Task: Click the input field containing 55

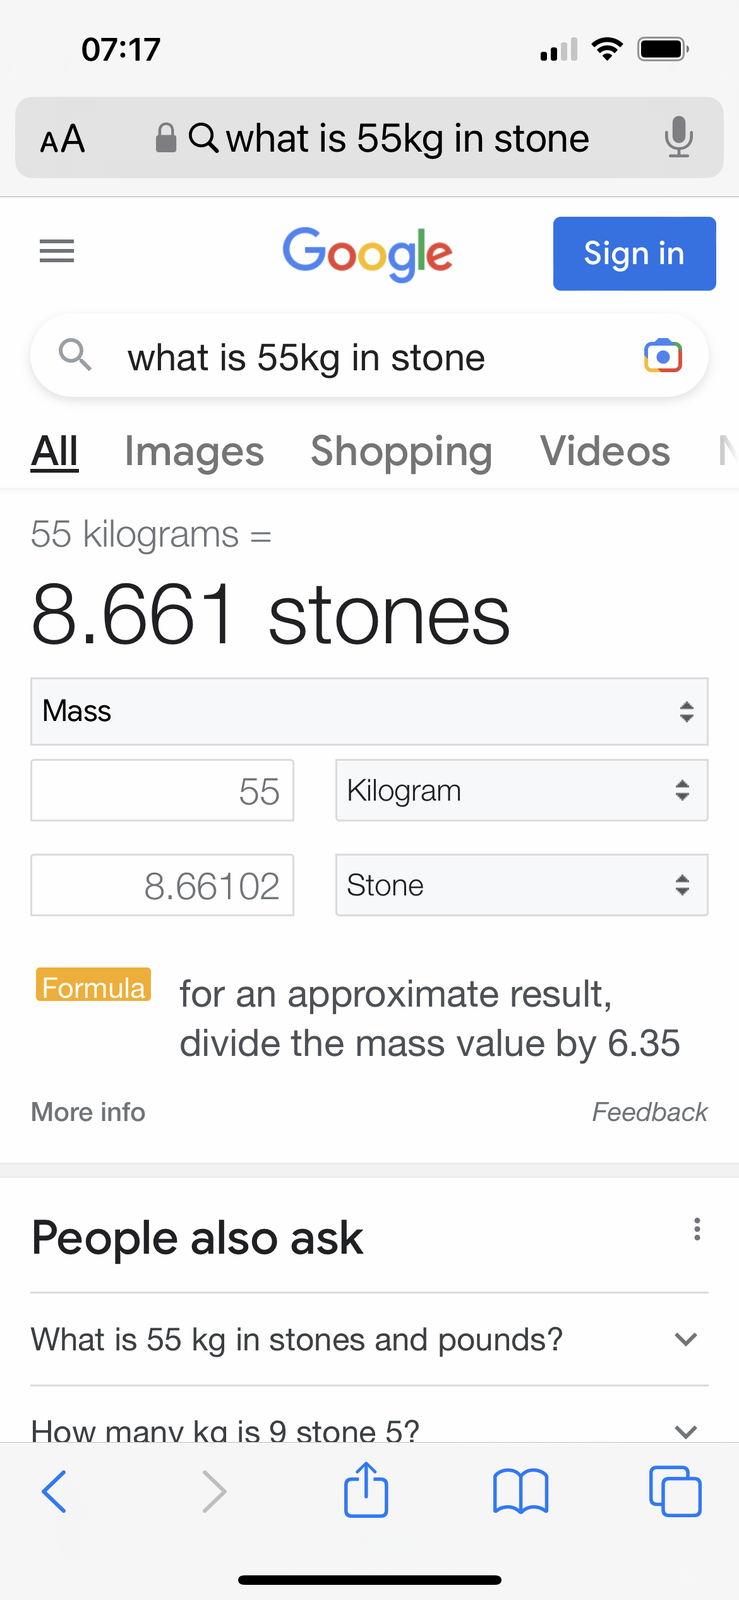Action: click(162, 791)
